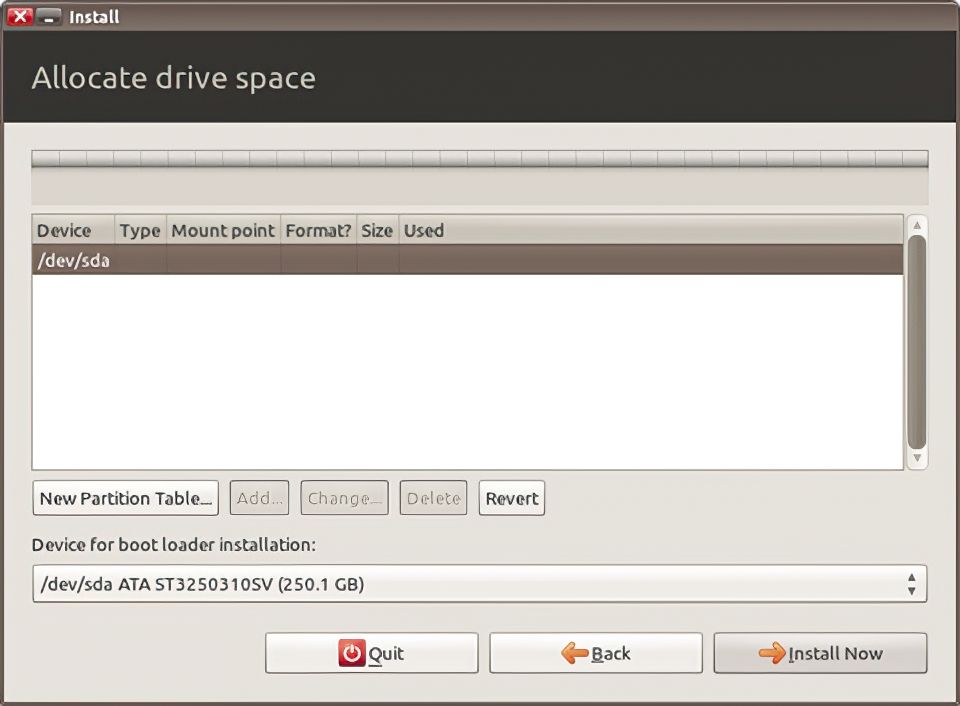Viewport: 960px width, 706px height.
Task: Click the Format? column header
Action: 318,230
